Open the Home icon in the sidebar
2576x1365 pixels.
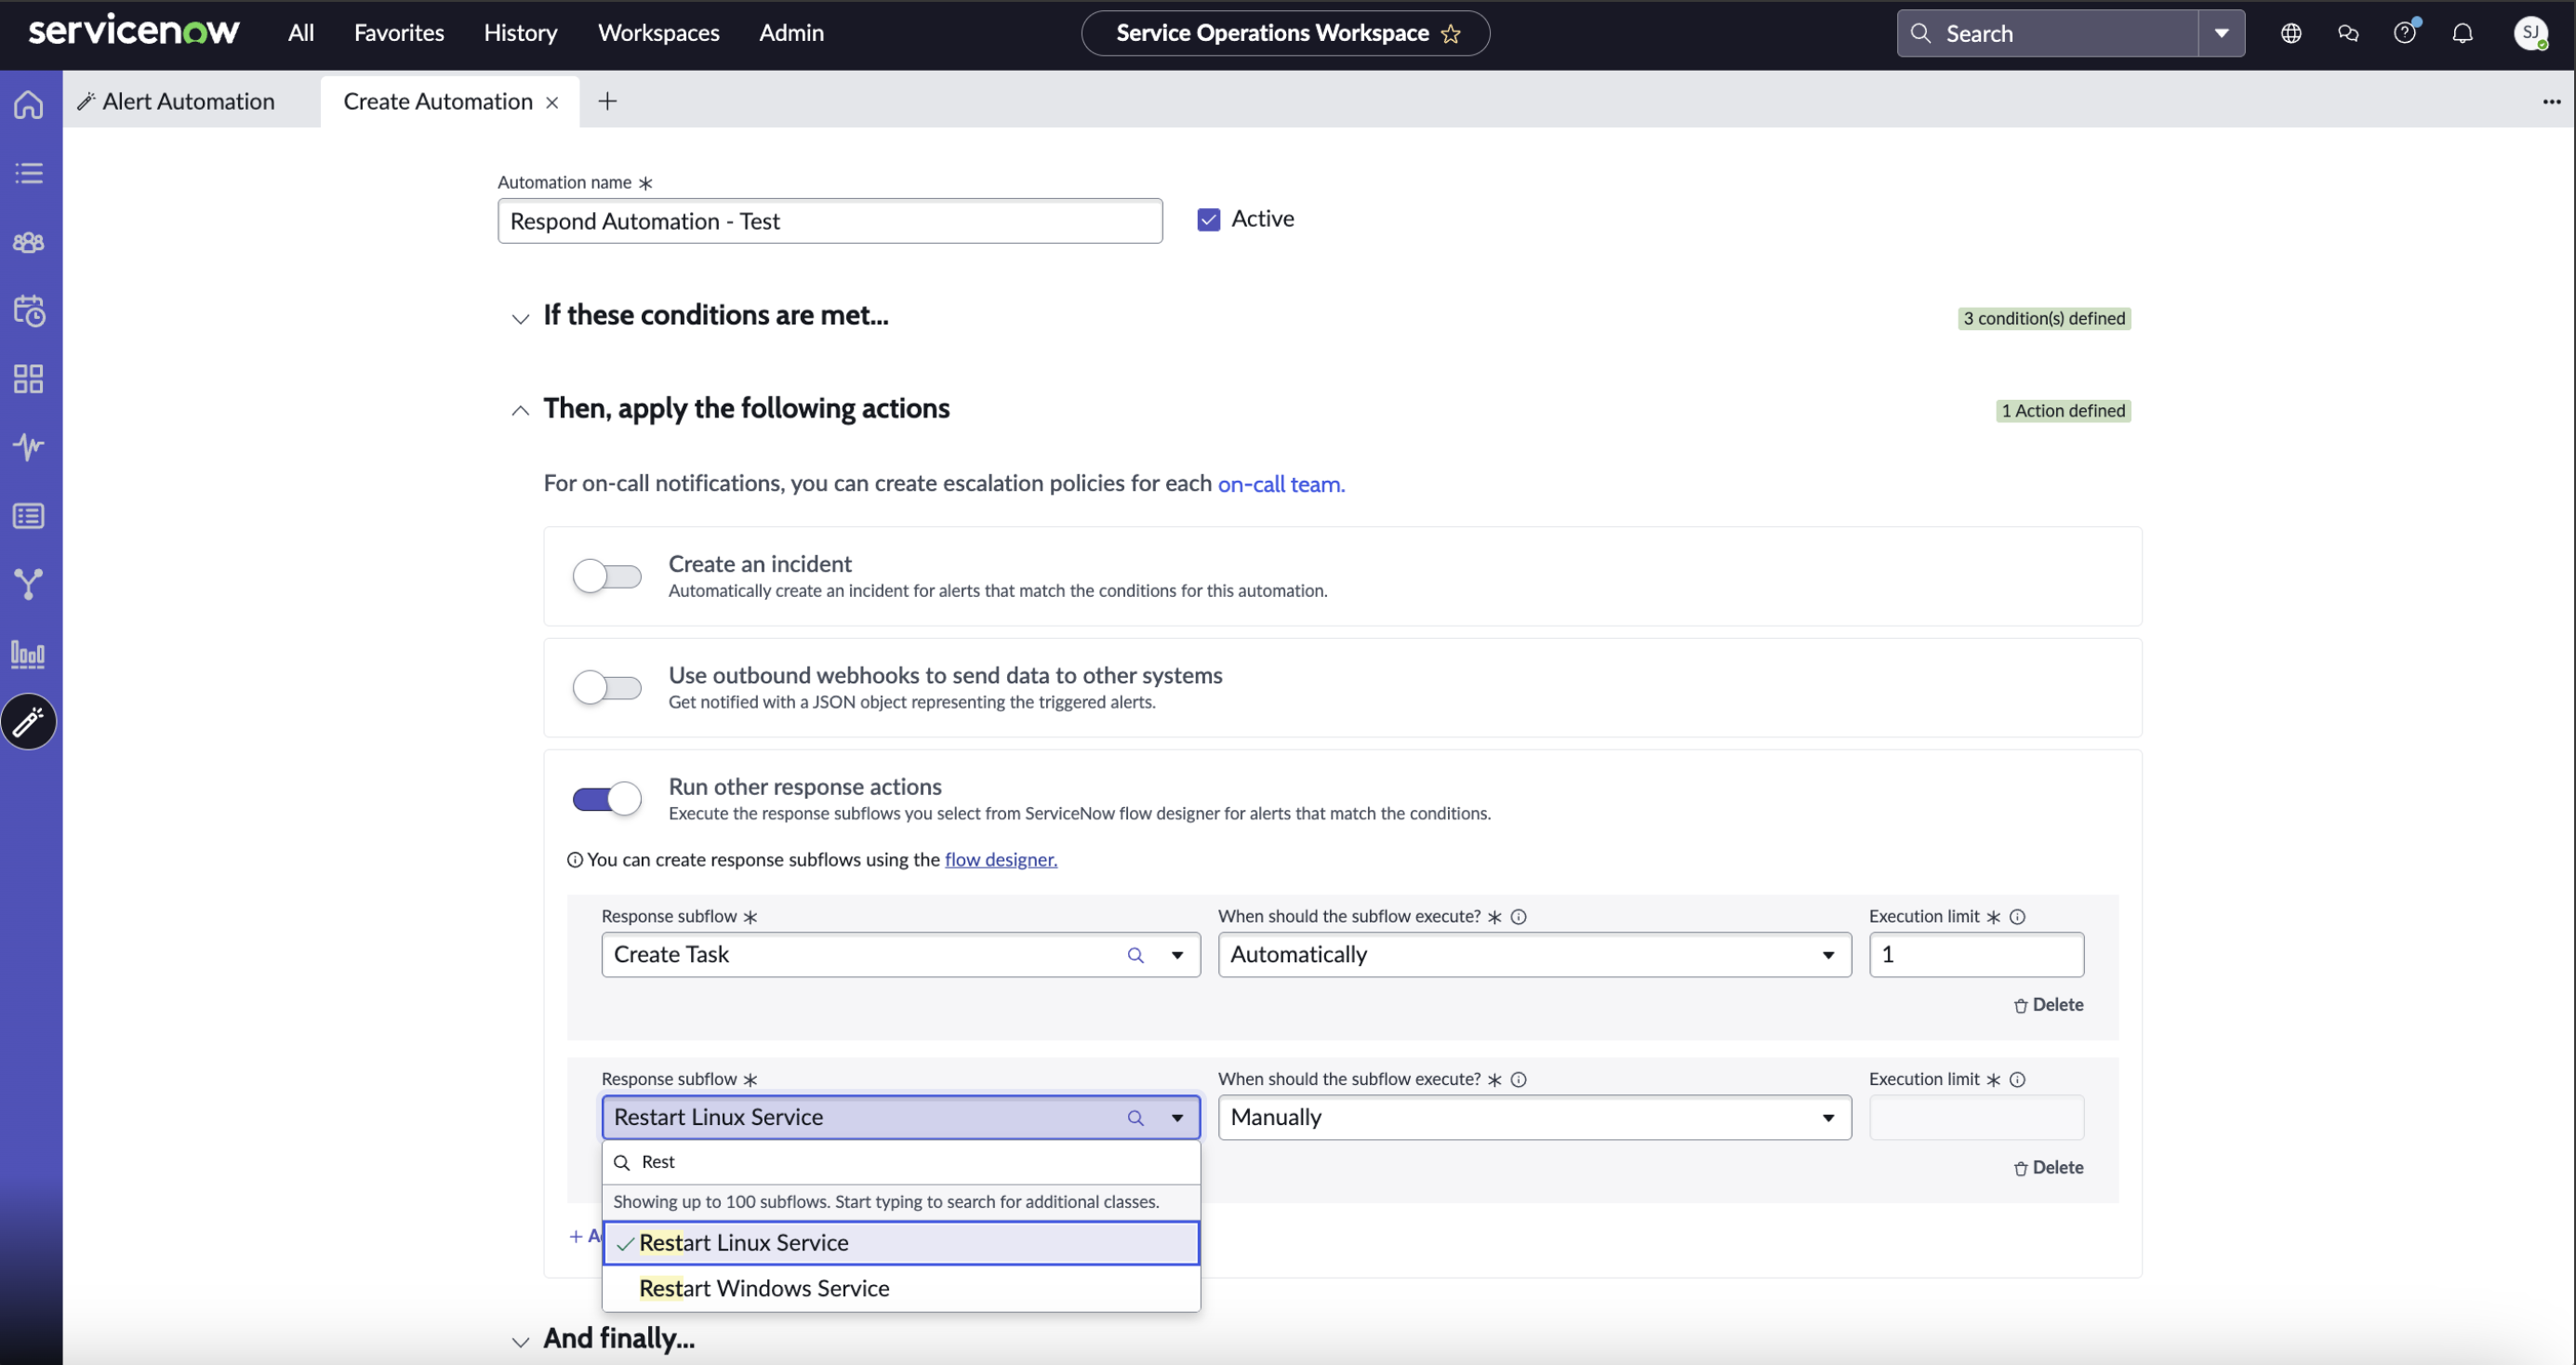(x=29, y=104)
